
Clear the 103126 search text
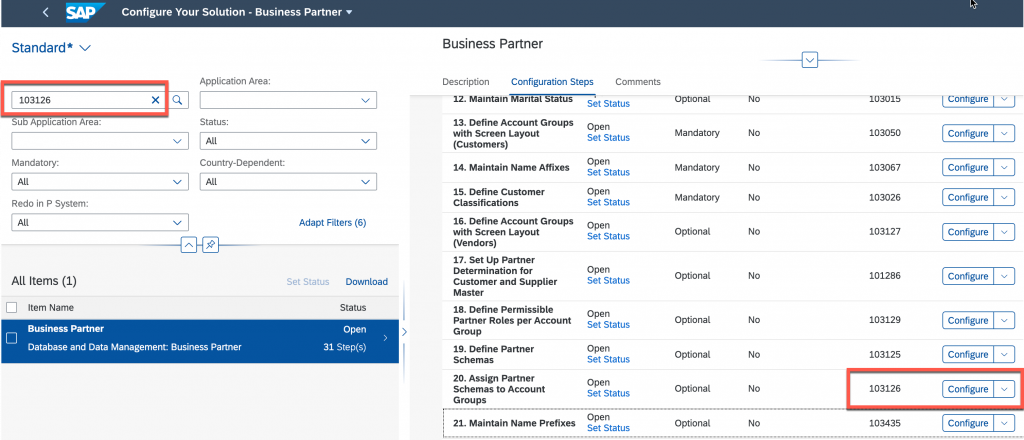click(155, 100)
